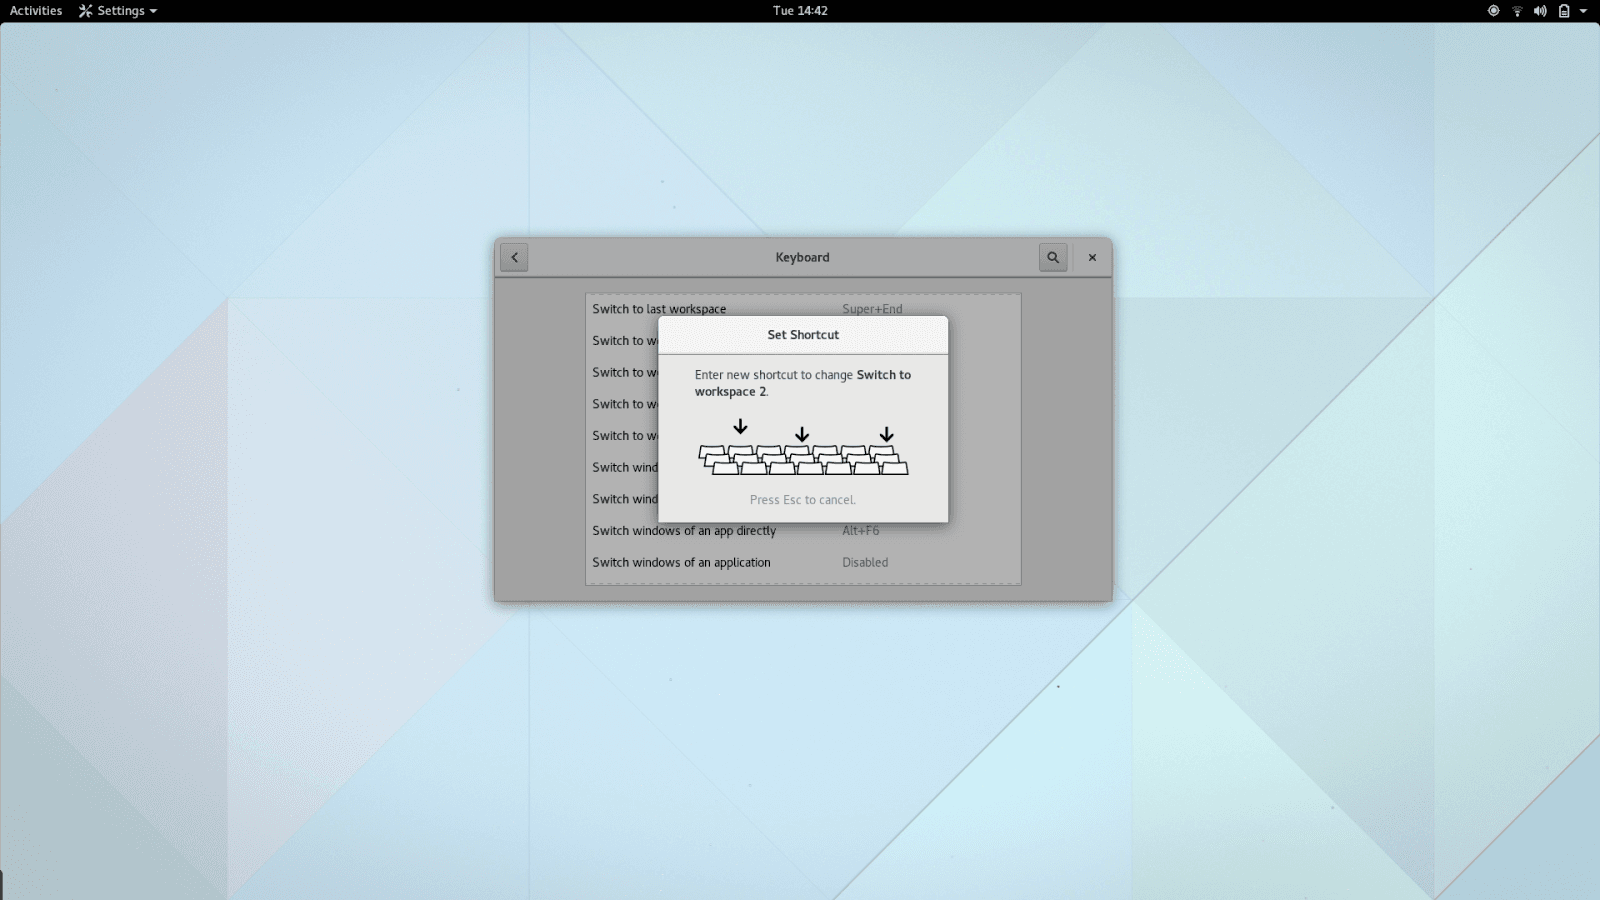
Task: Select the Switch windows of an app directly row
Action: [x=684, y=531]
